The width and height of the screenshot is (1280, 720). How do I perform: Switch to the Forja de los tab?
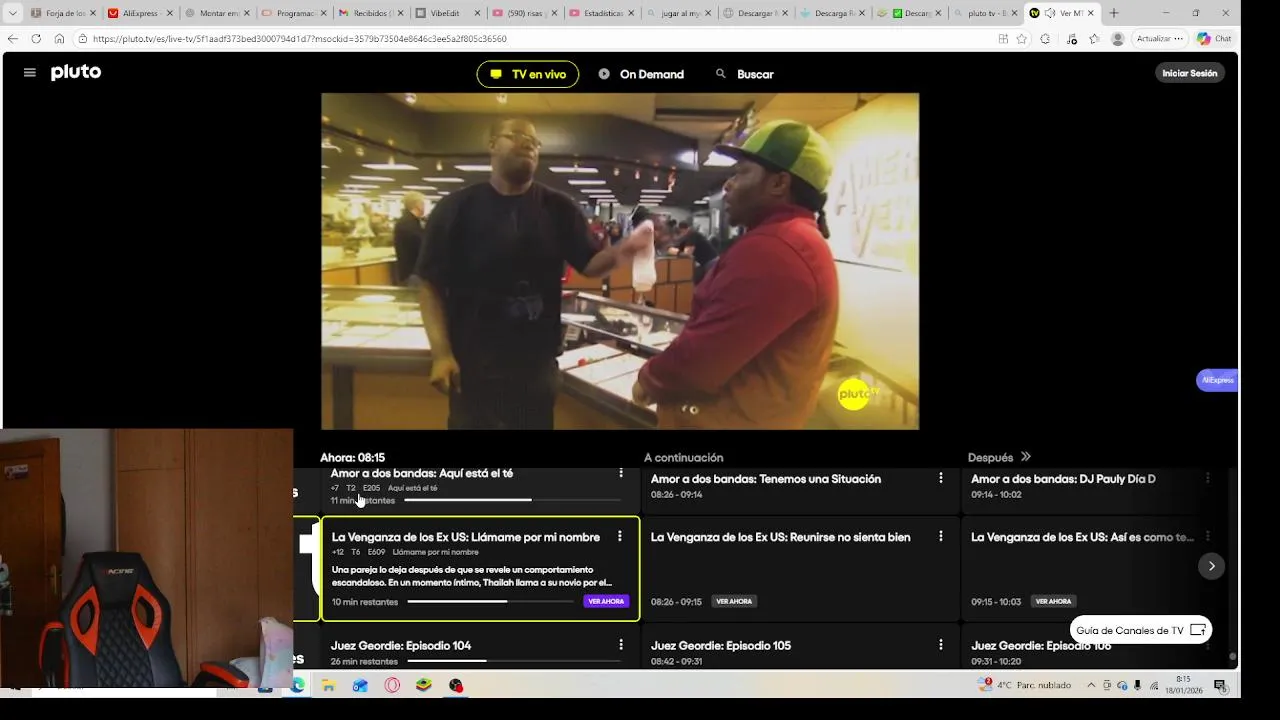pos(61,13)
